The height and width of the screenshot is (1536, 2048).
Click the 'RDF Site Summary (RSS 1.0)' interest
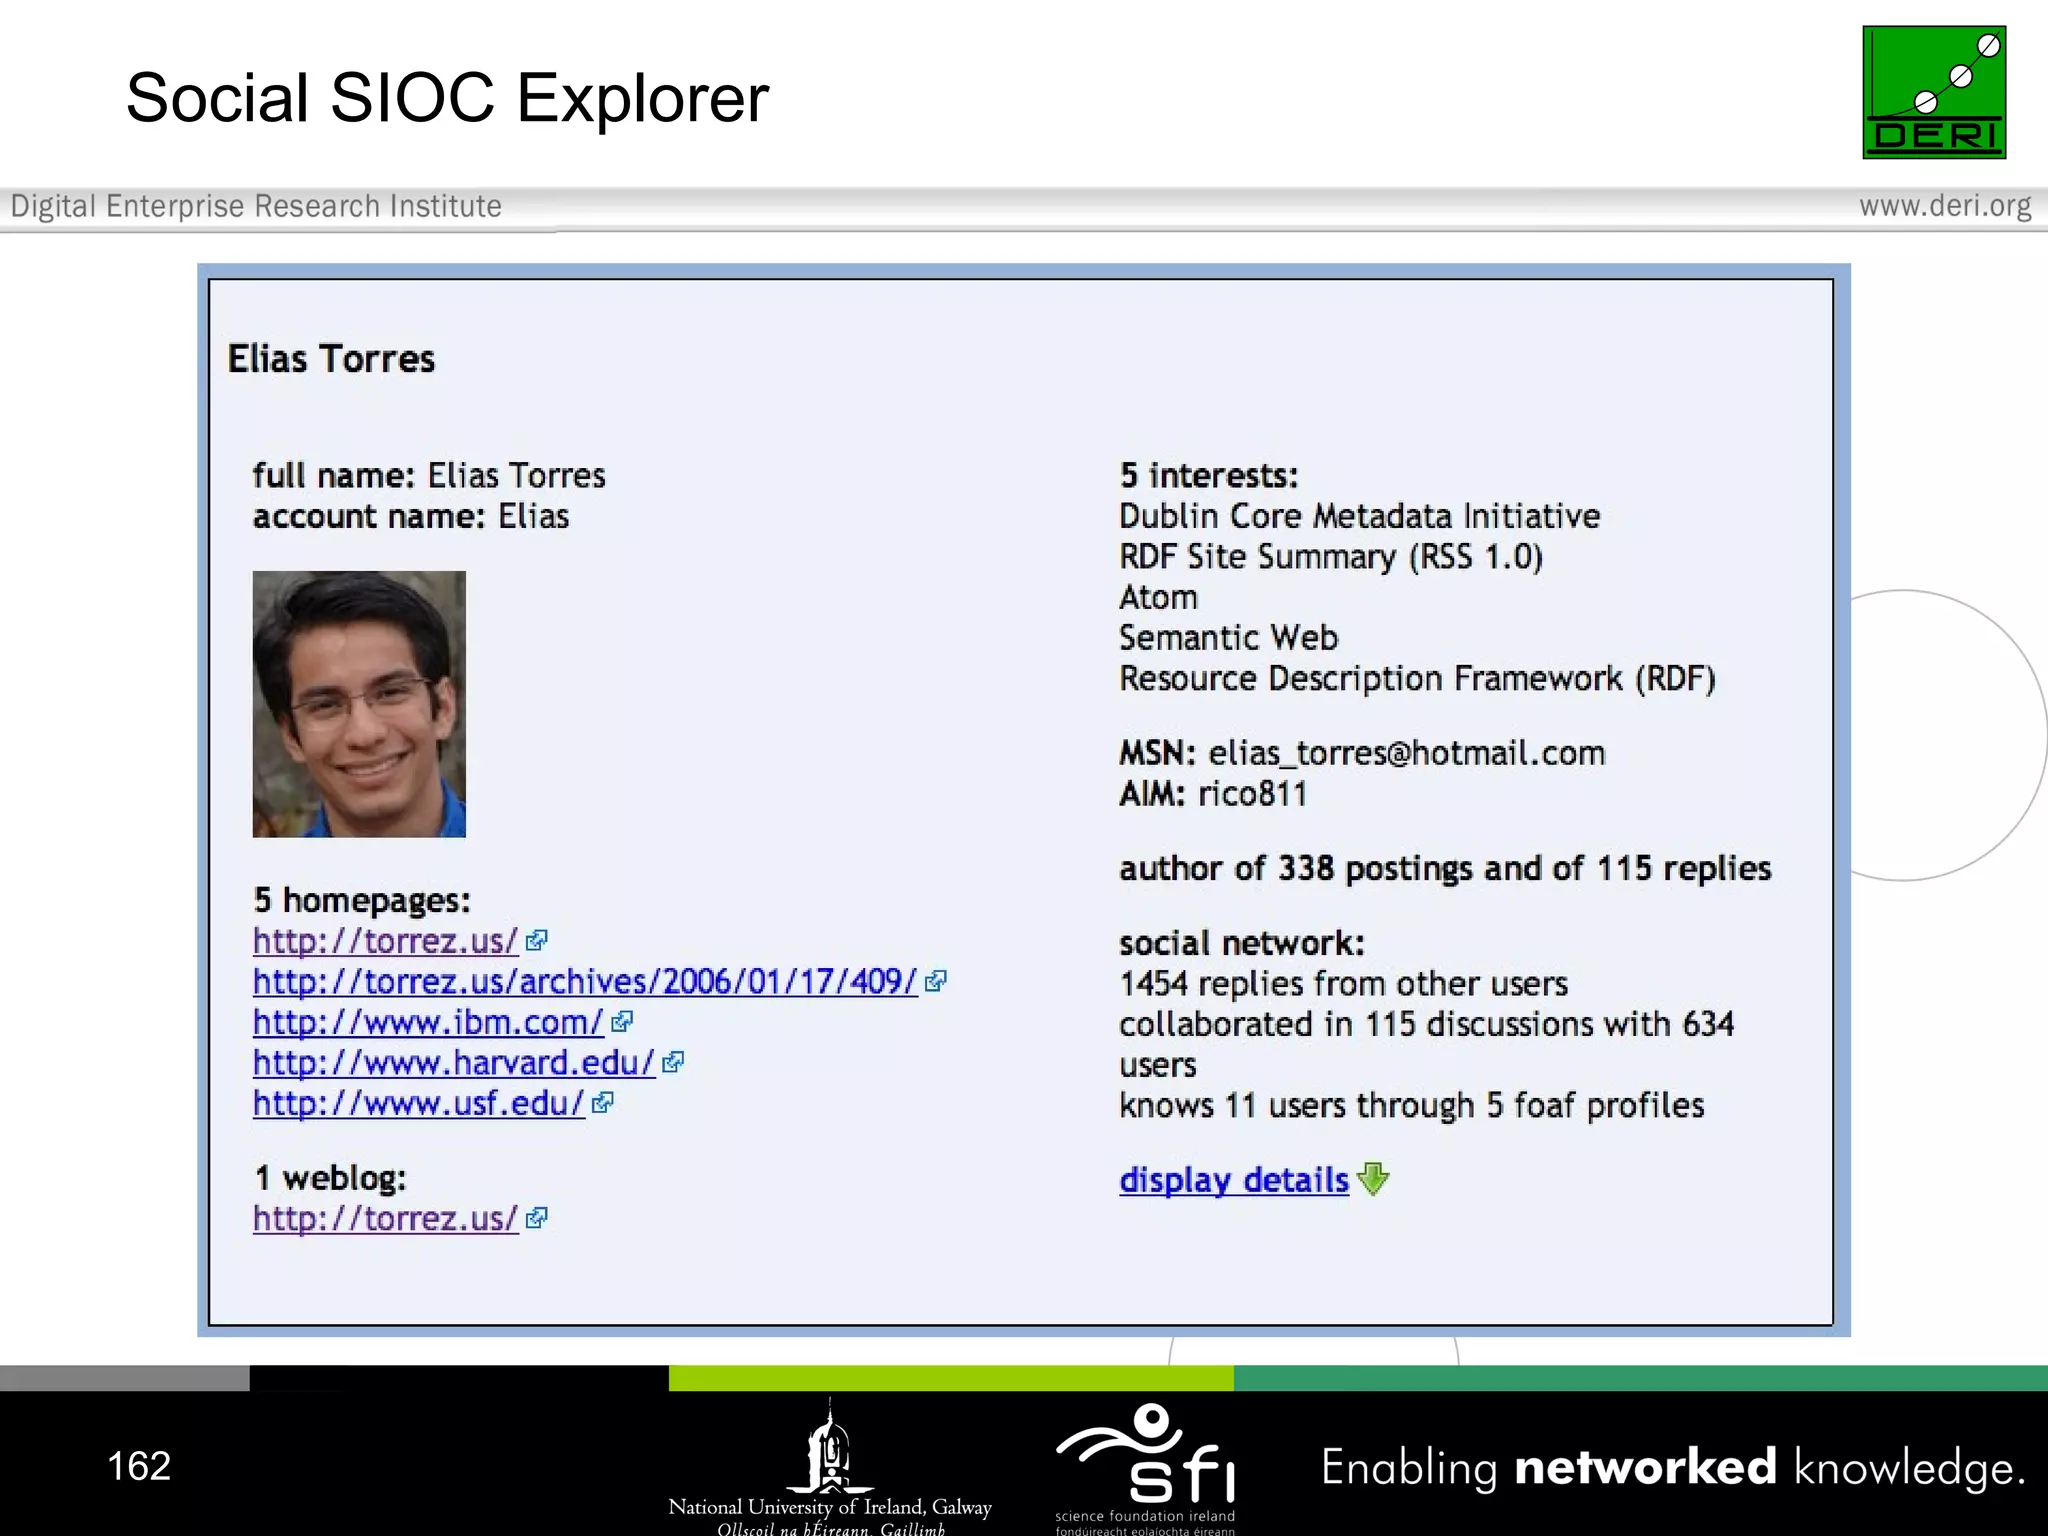point(1331,557)
